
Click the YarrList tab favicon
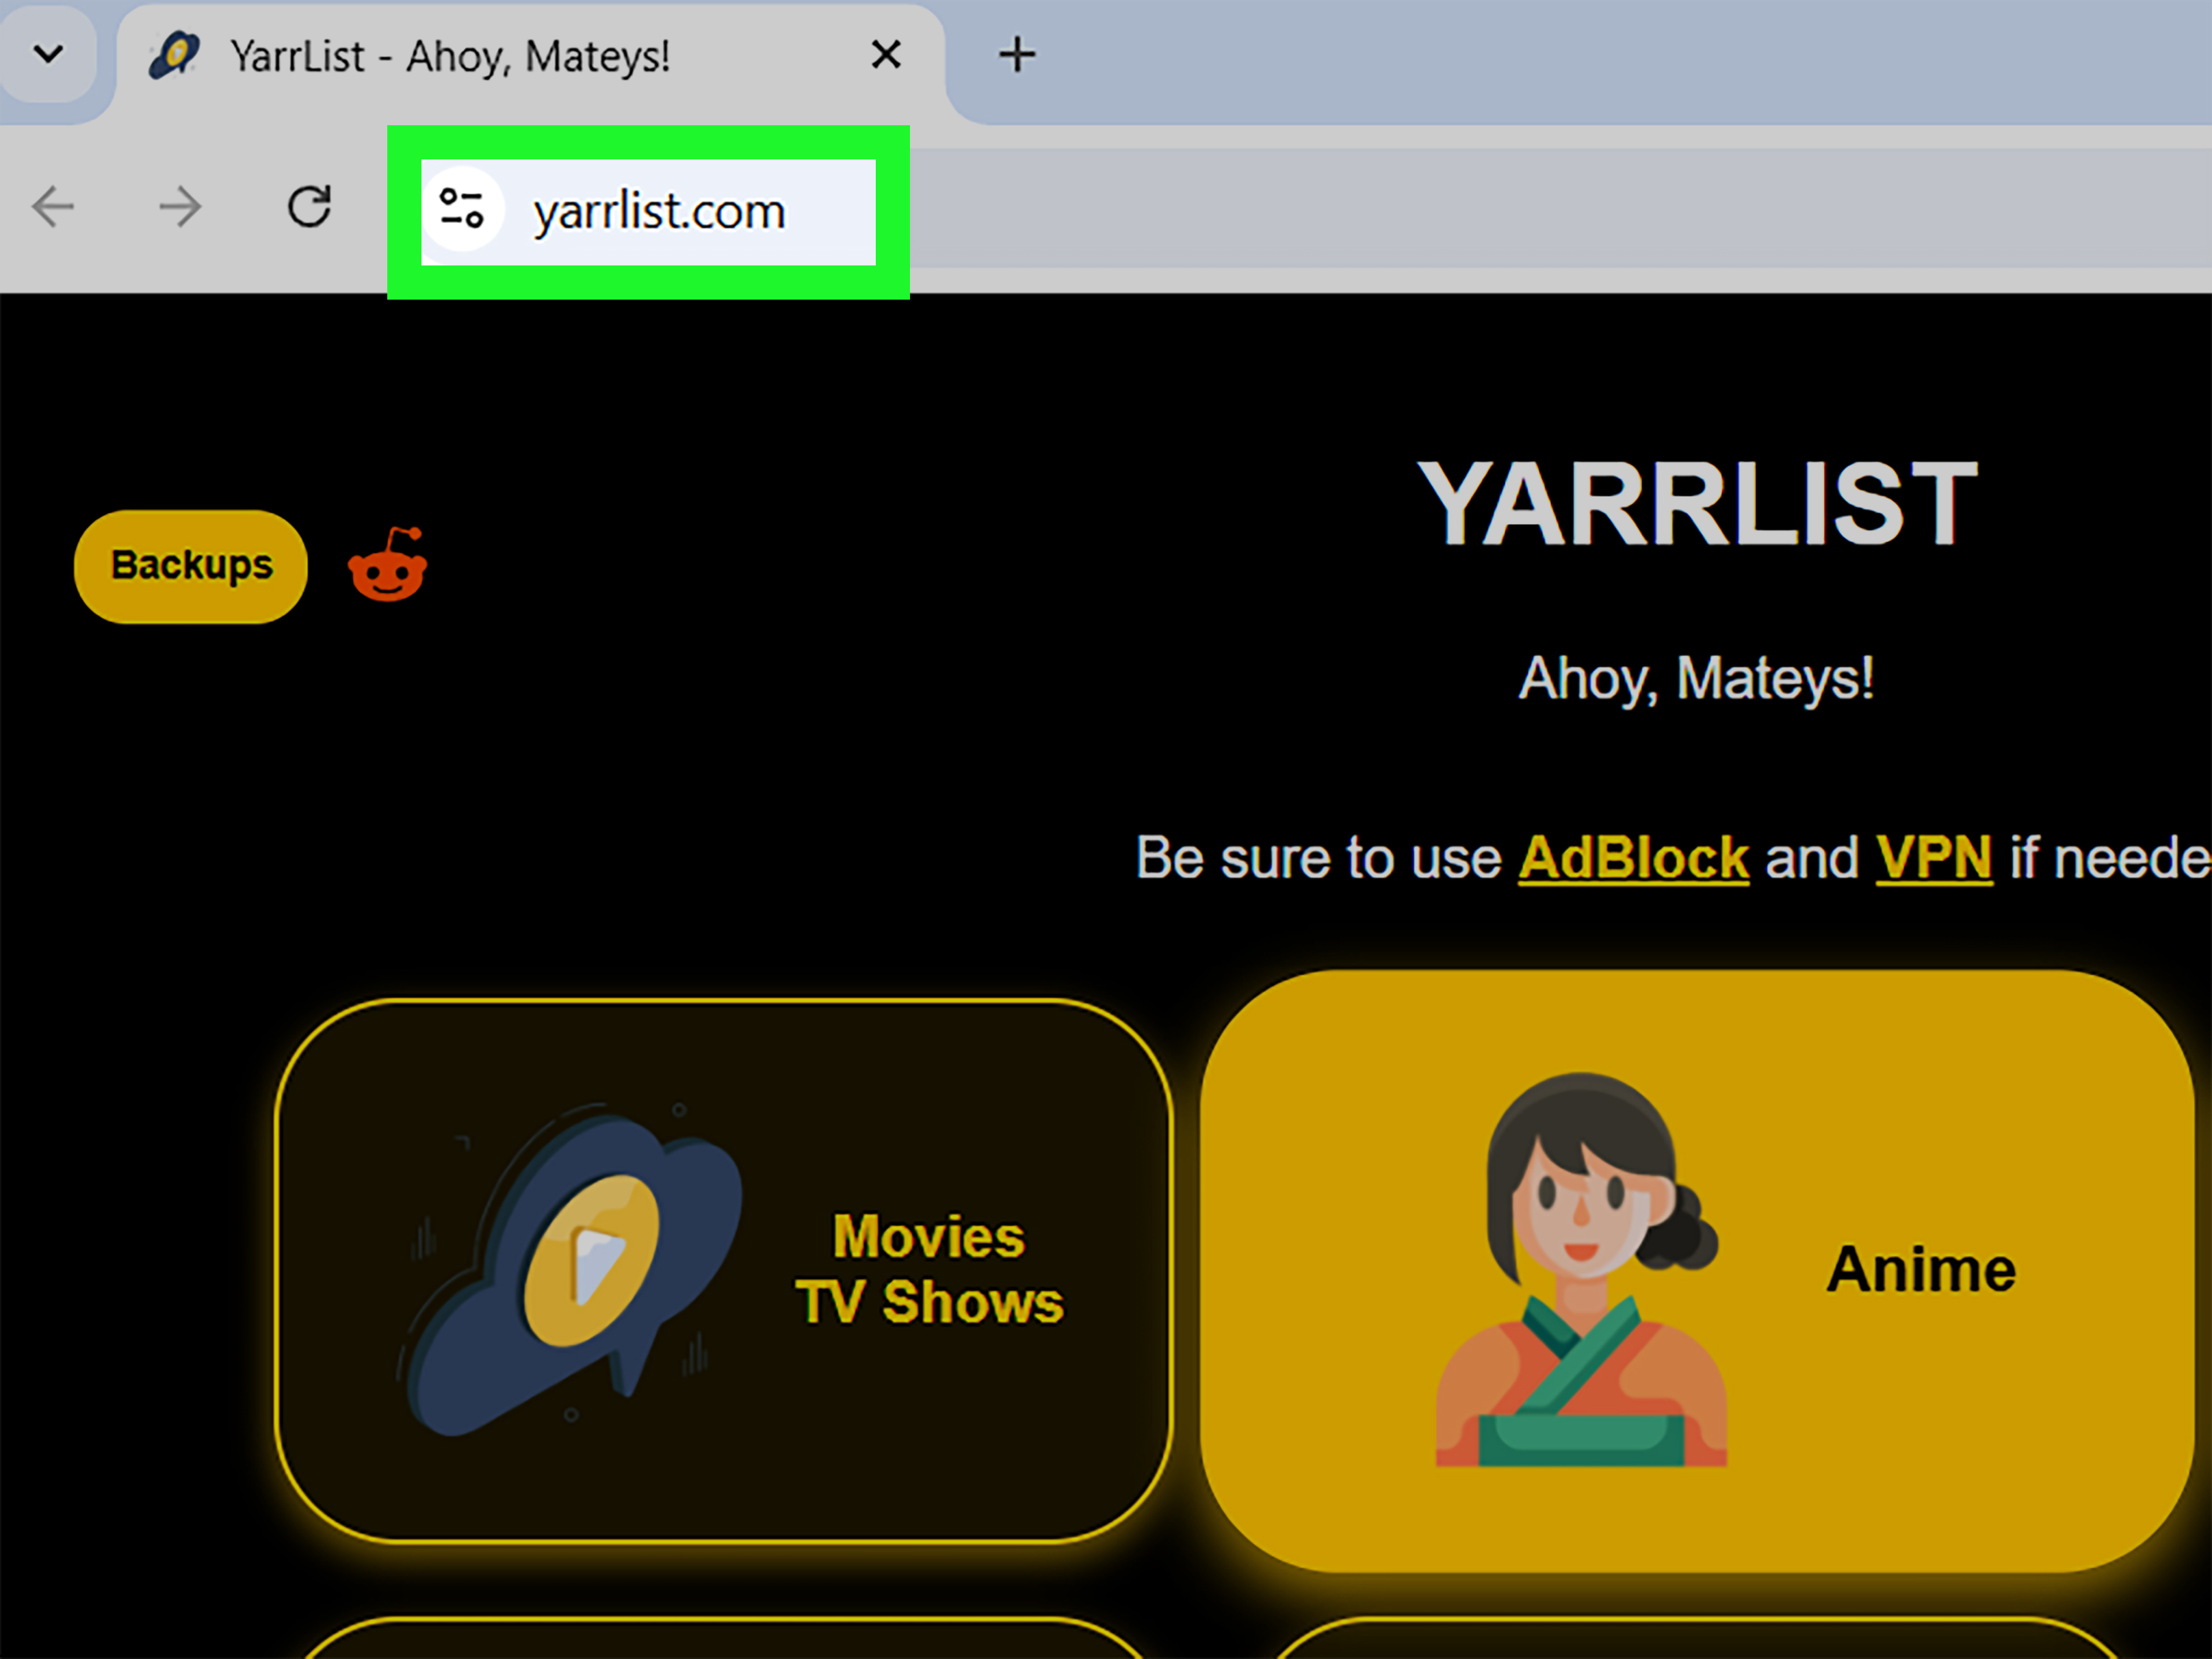(174, 55)
